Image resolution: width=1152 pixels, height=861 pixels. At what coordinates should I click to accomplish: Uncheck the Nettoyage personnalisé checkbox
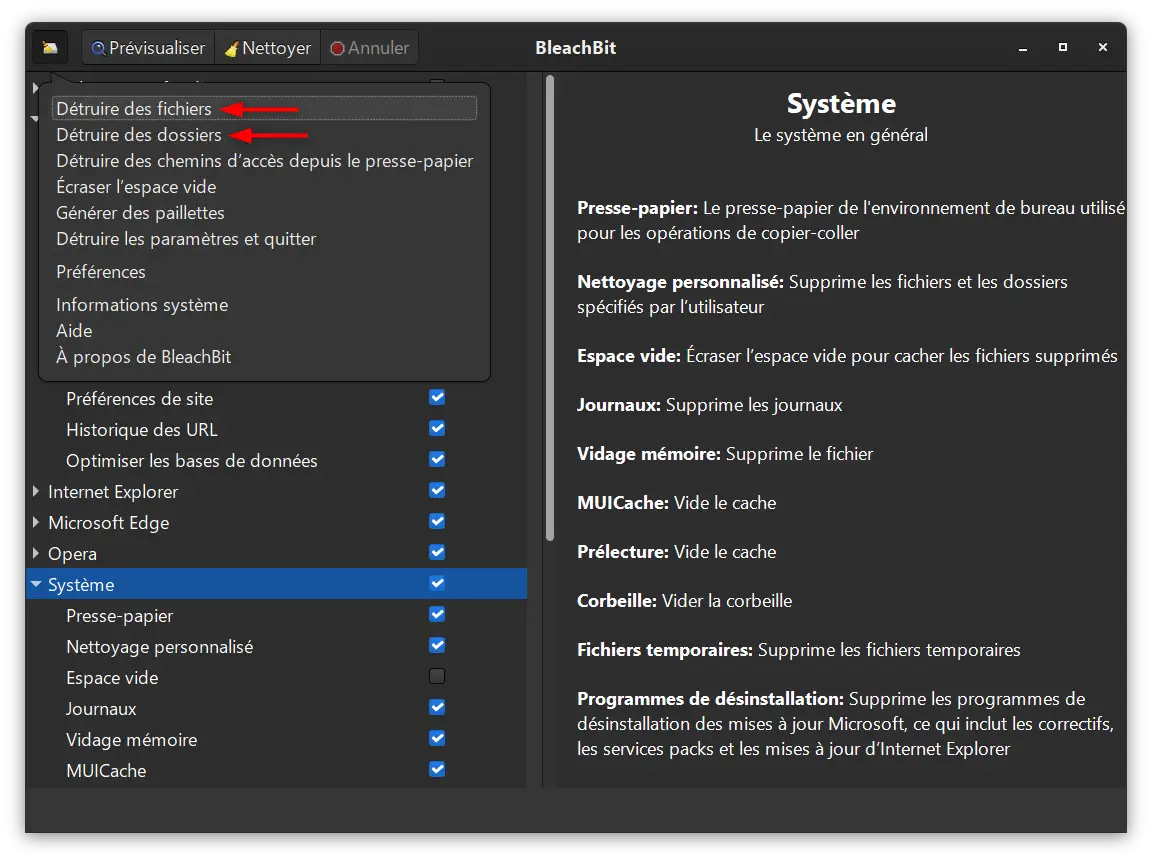pos(437,645)
